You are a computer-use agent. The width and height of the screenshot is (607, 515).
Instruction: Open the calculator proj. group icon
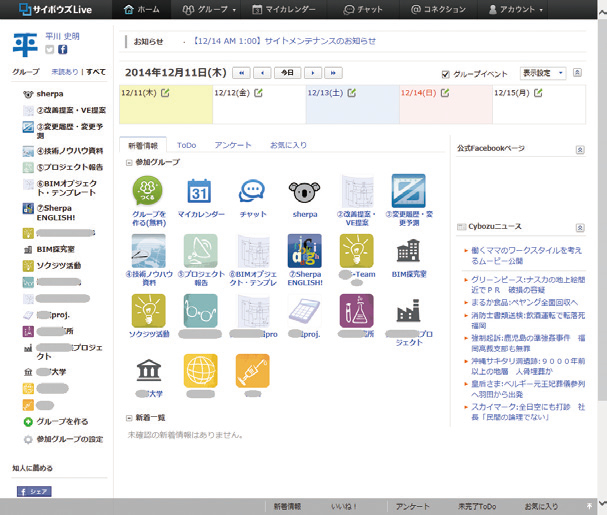tap(304, 311)
